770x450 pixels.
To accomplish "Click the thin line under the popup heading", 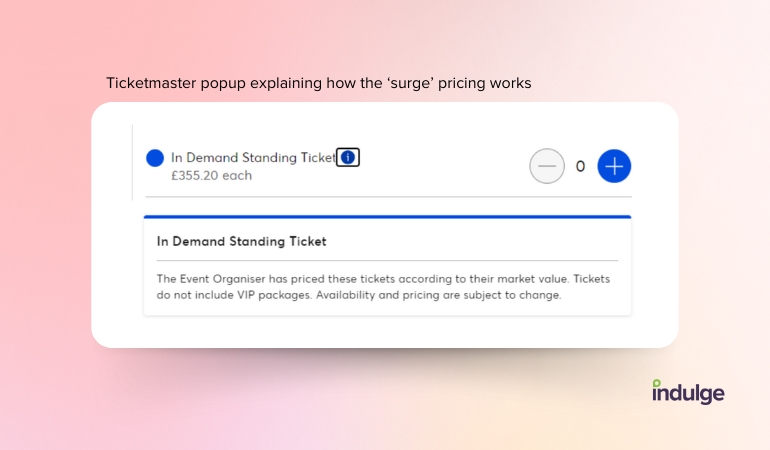I will coord(387,260).
